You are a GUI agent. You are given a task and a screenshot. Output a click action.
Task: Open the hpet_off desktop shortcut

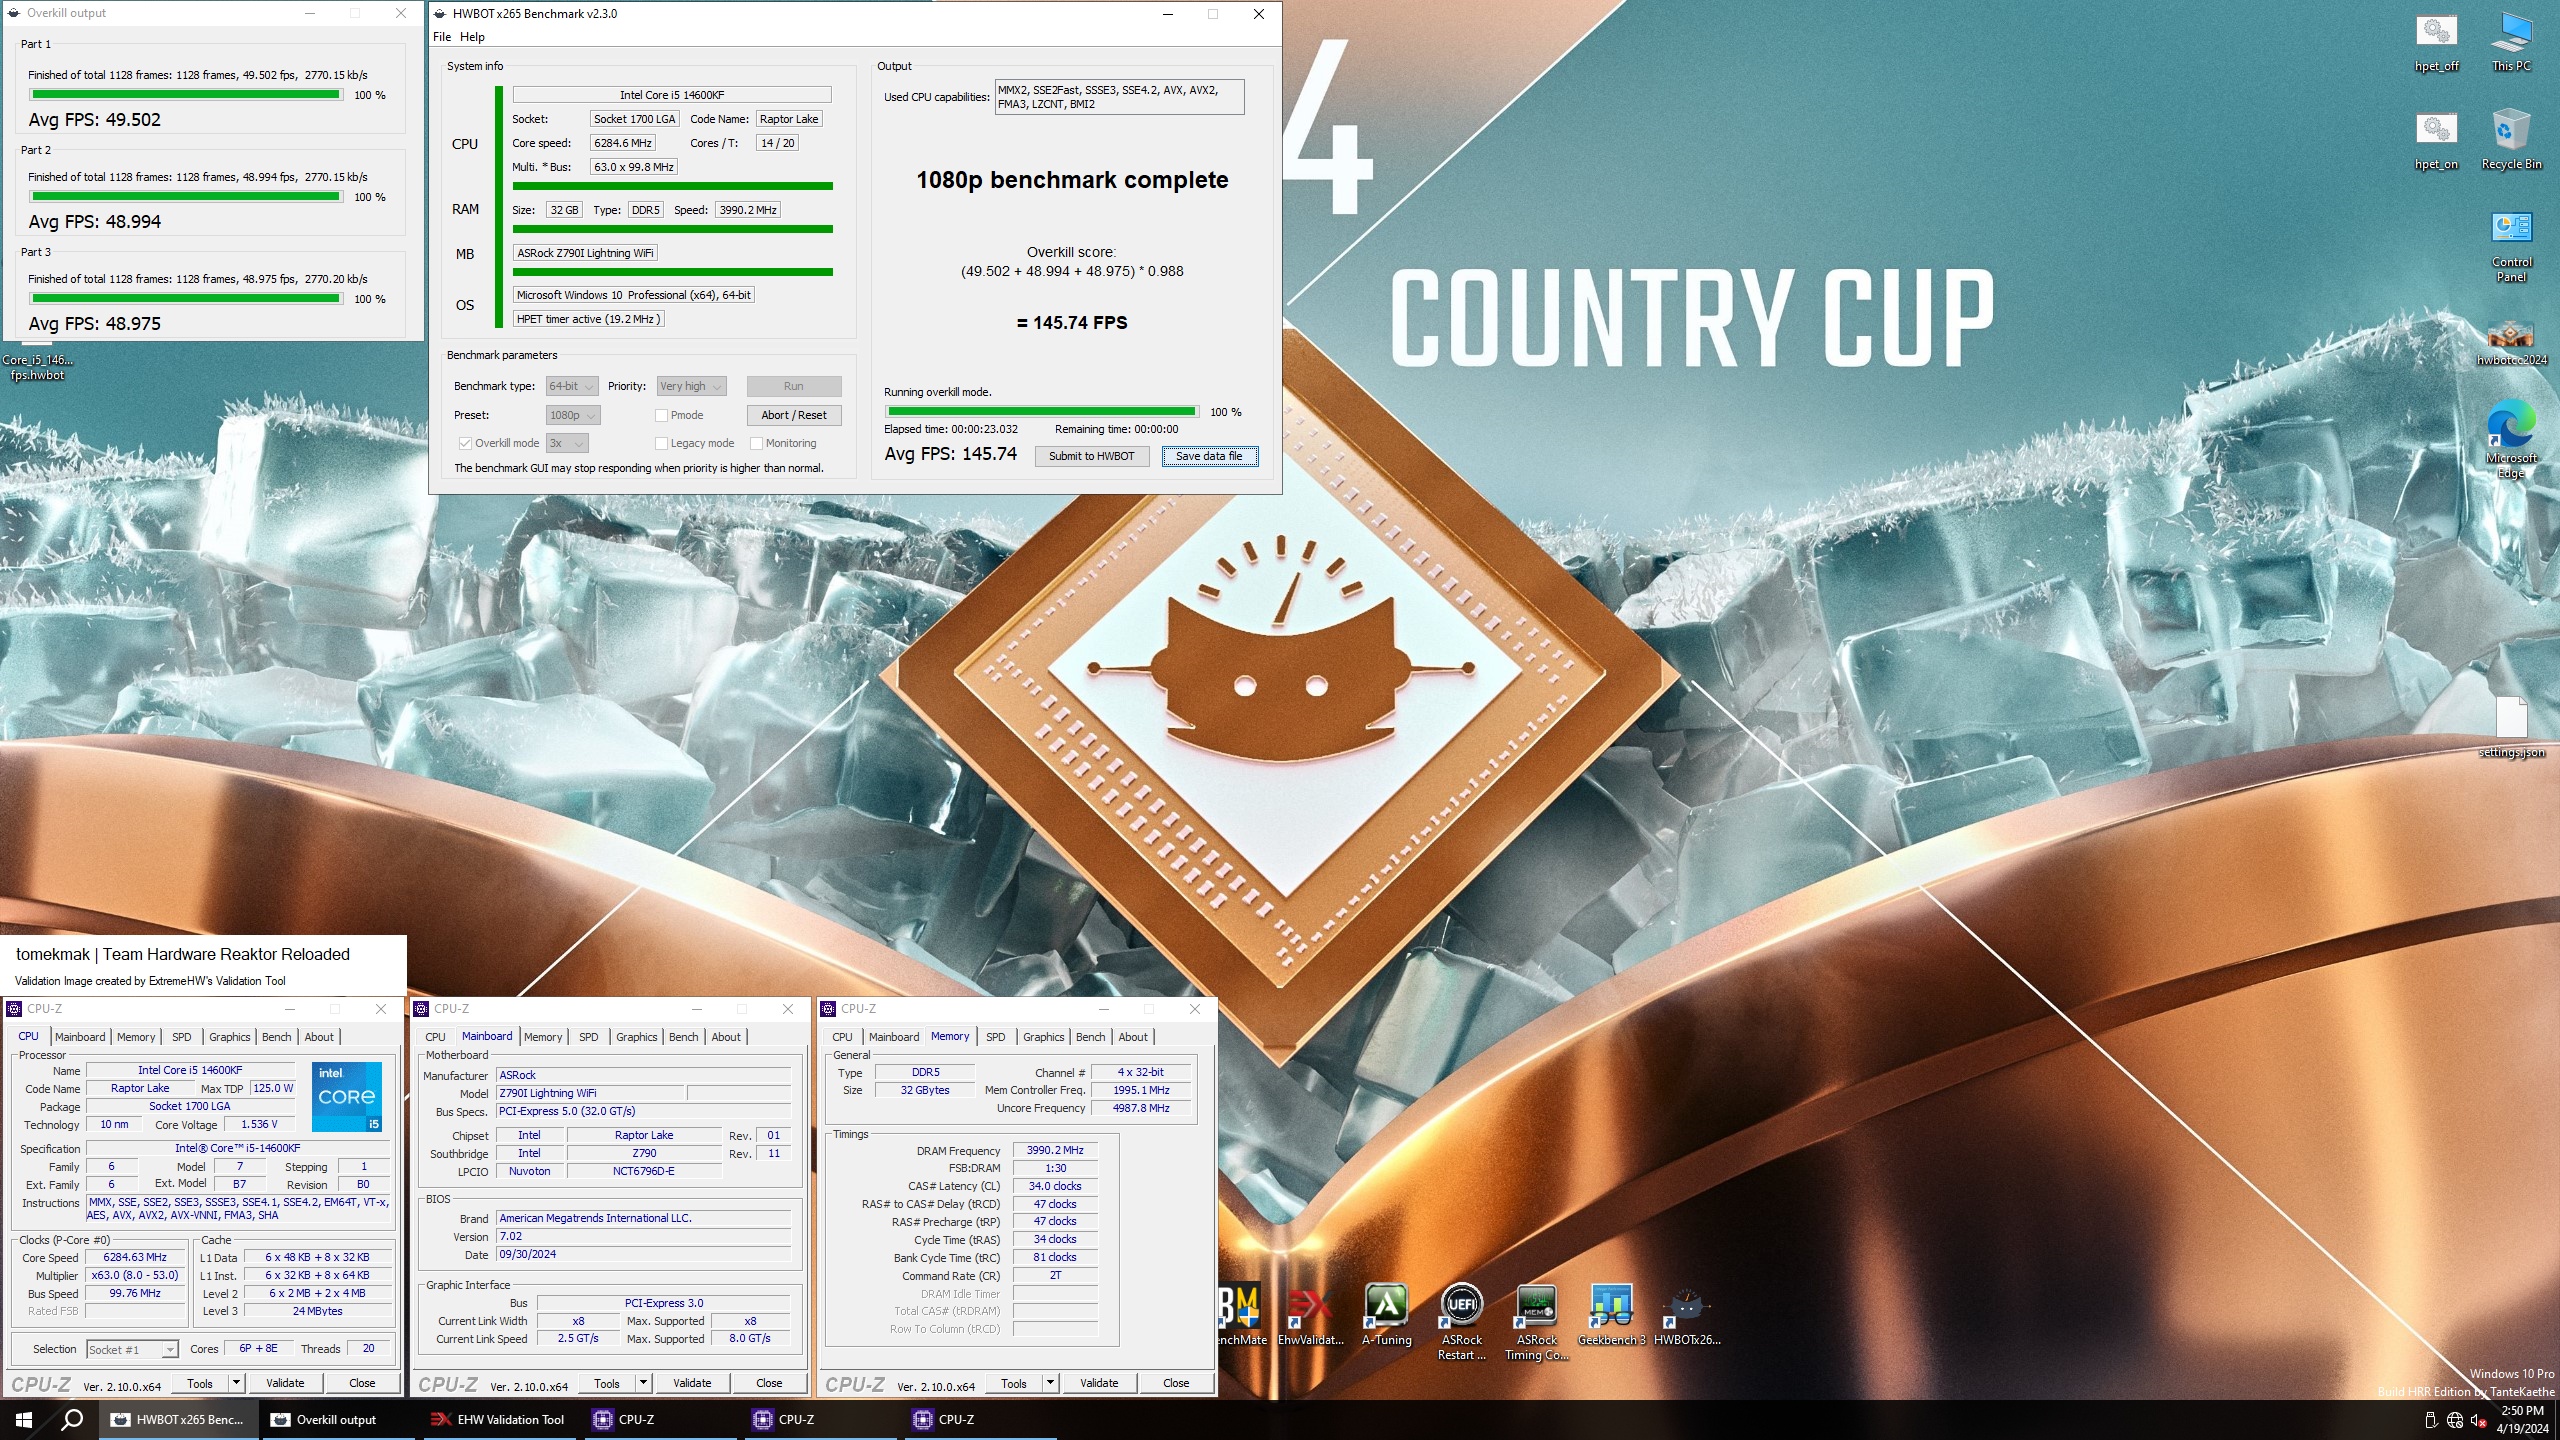2436,42
